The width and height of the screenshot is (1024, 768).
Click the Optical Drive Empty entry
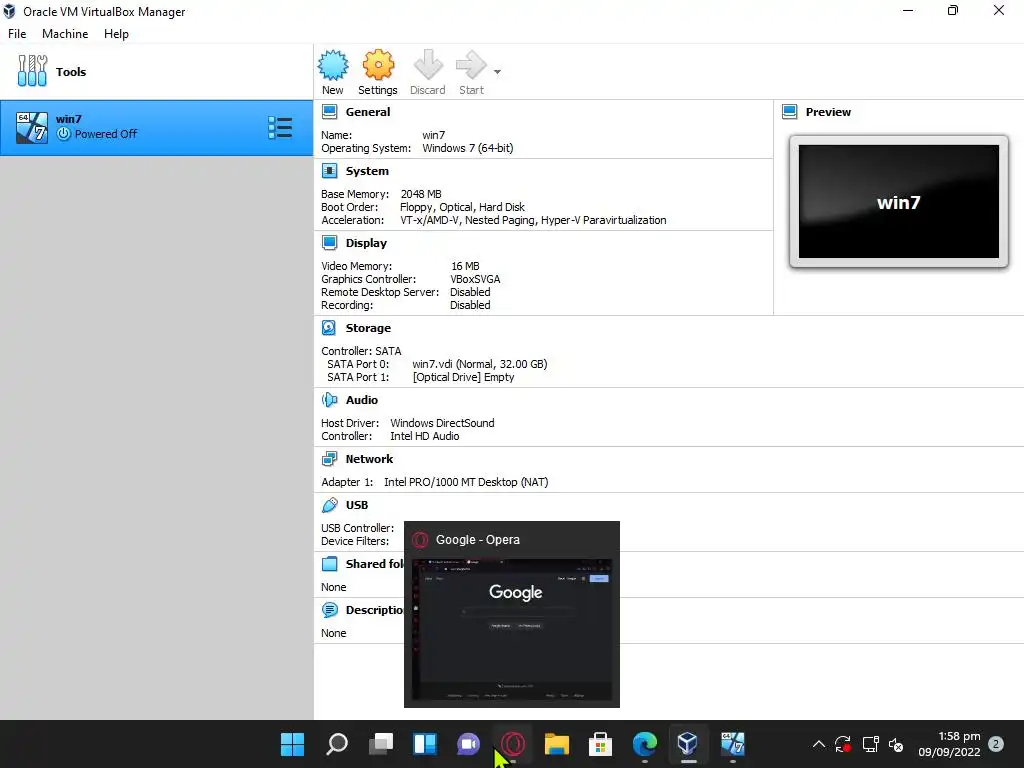(x=464, y=377)
